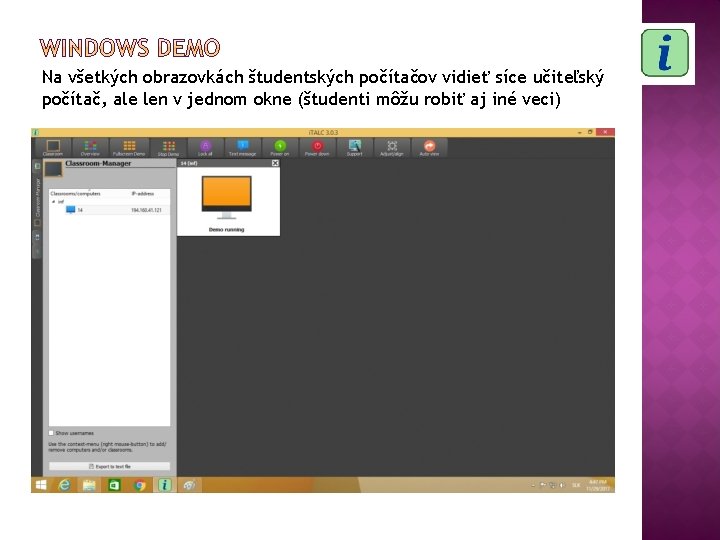
Task: Activate Auto view
Action: tap(429, 148)
